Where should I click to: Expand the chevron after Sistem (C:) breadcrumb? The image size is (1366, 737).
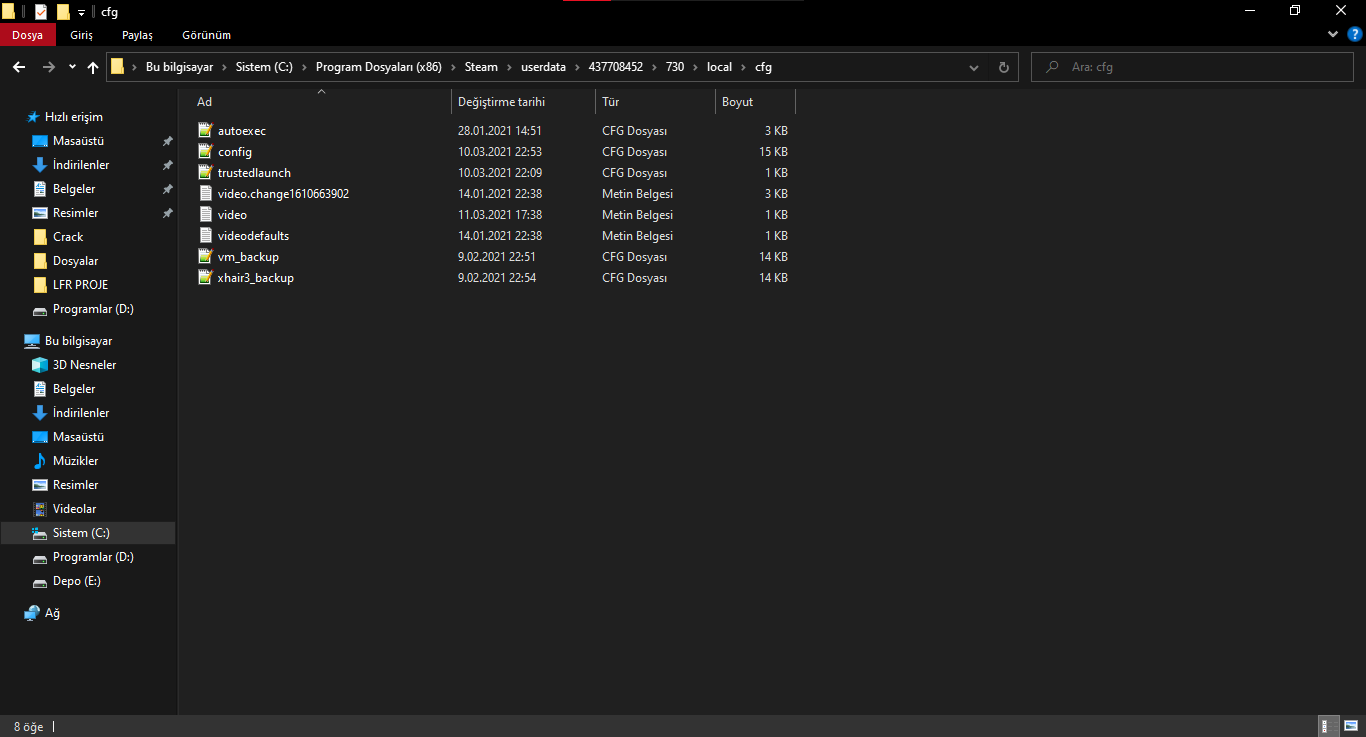click(304, 67)
